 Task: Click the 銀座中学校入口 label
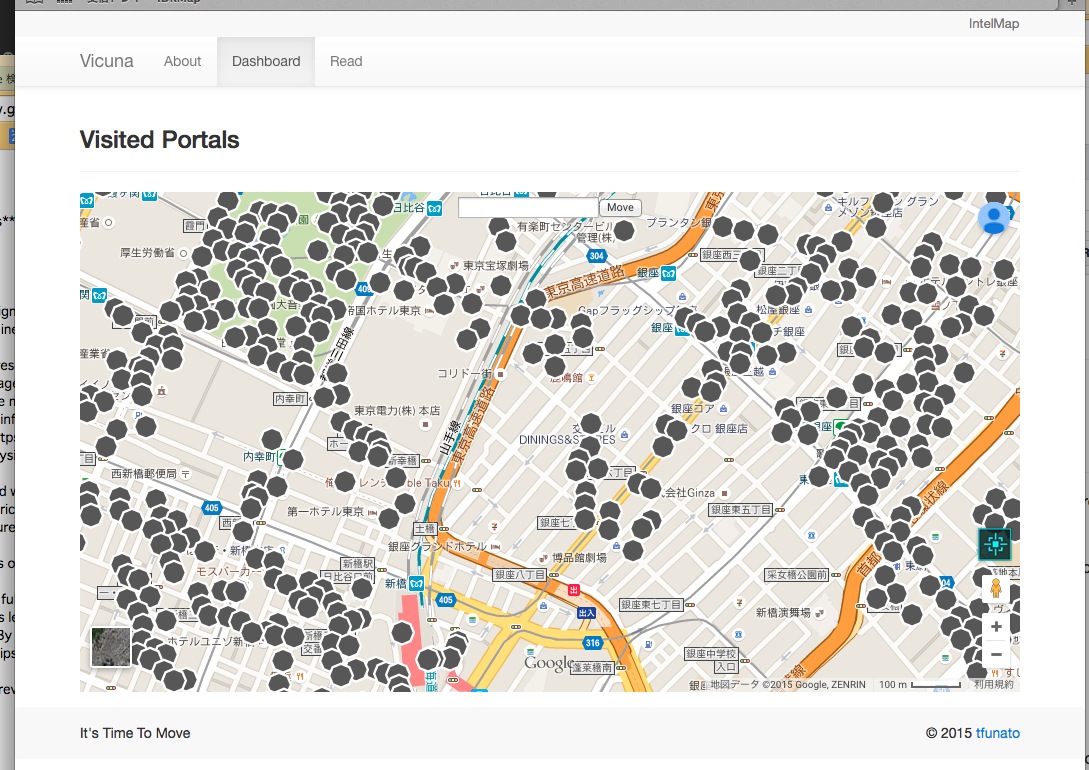(x=711, y=660)
